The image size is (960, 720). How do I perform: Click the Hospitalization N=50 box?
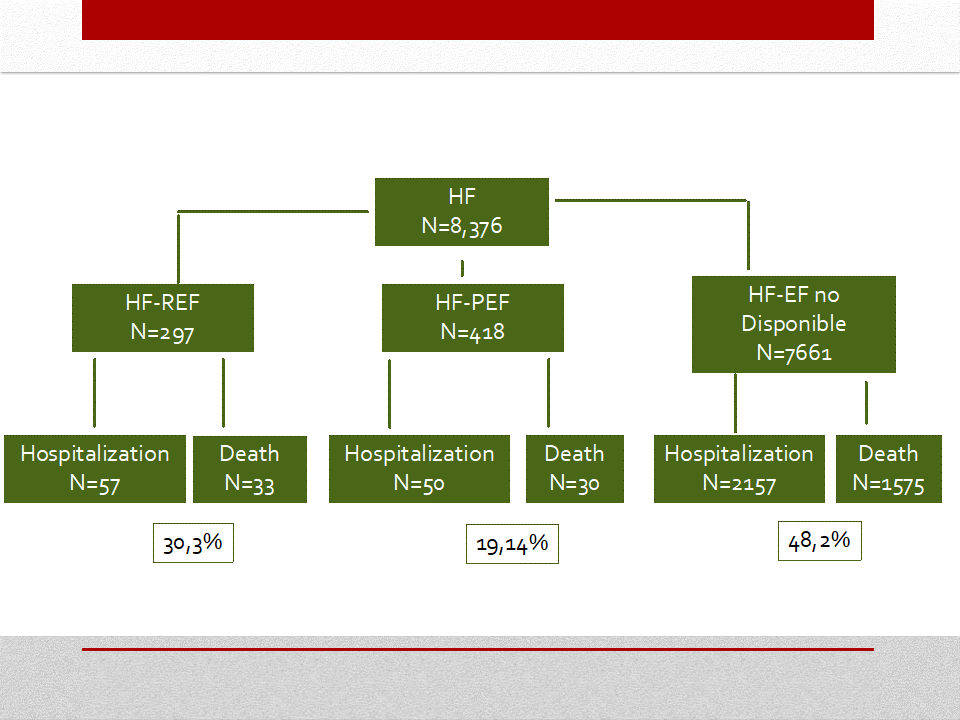(419, 469)
